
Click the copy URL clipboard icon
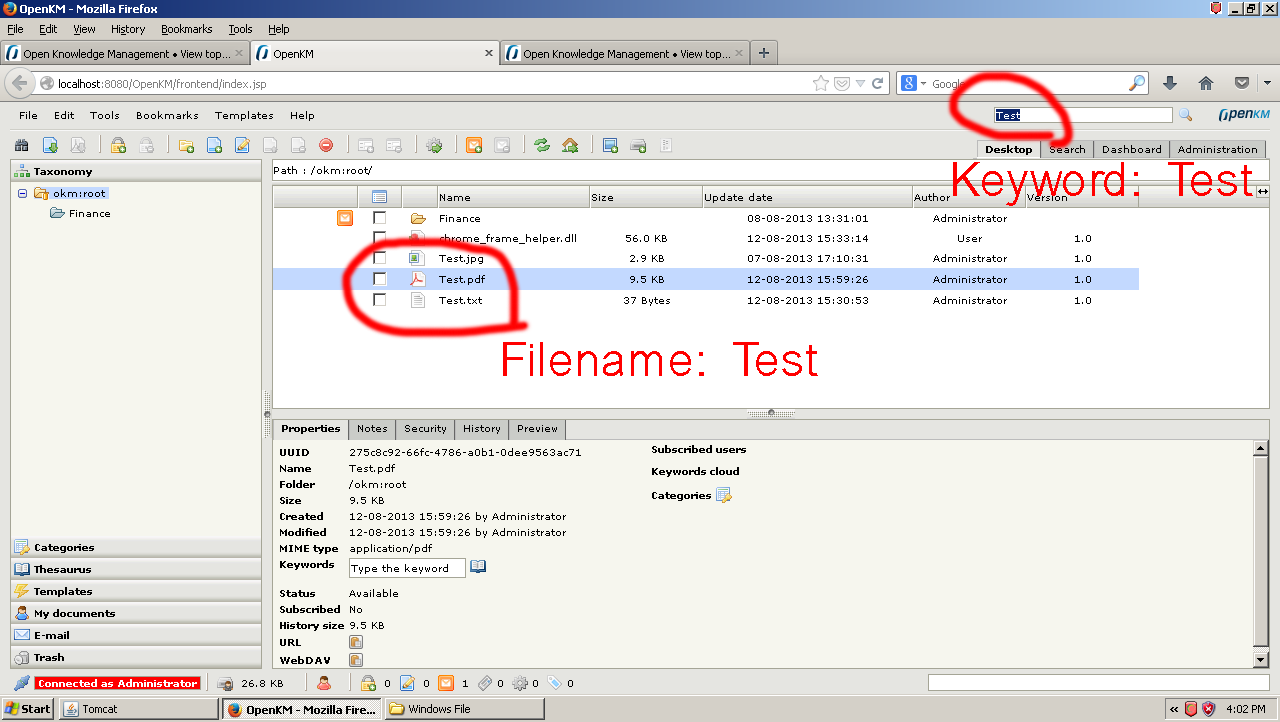click(x=355, y=642)
